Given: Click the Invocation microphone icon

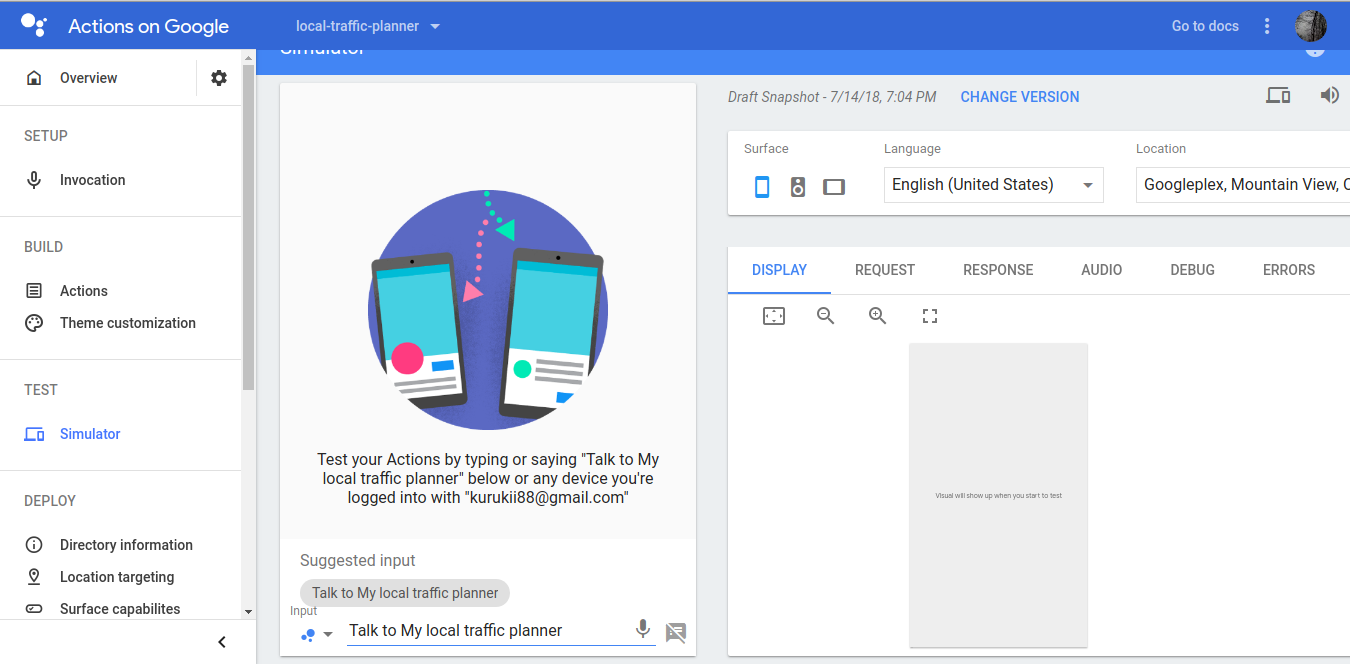Looking at the screenshot, I should click(34, 180).
